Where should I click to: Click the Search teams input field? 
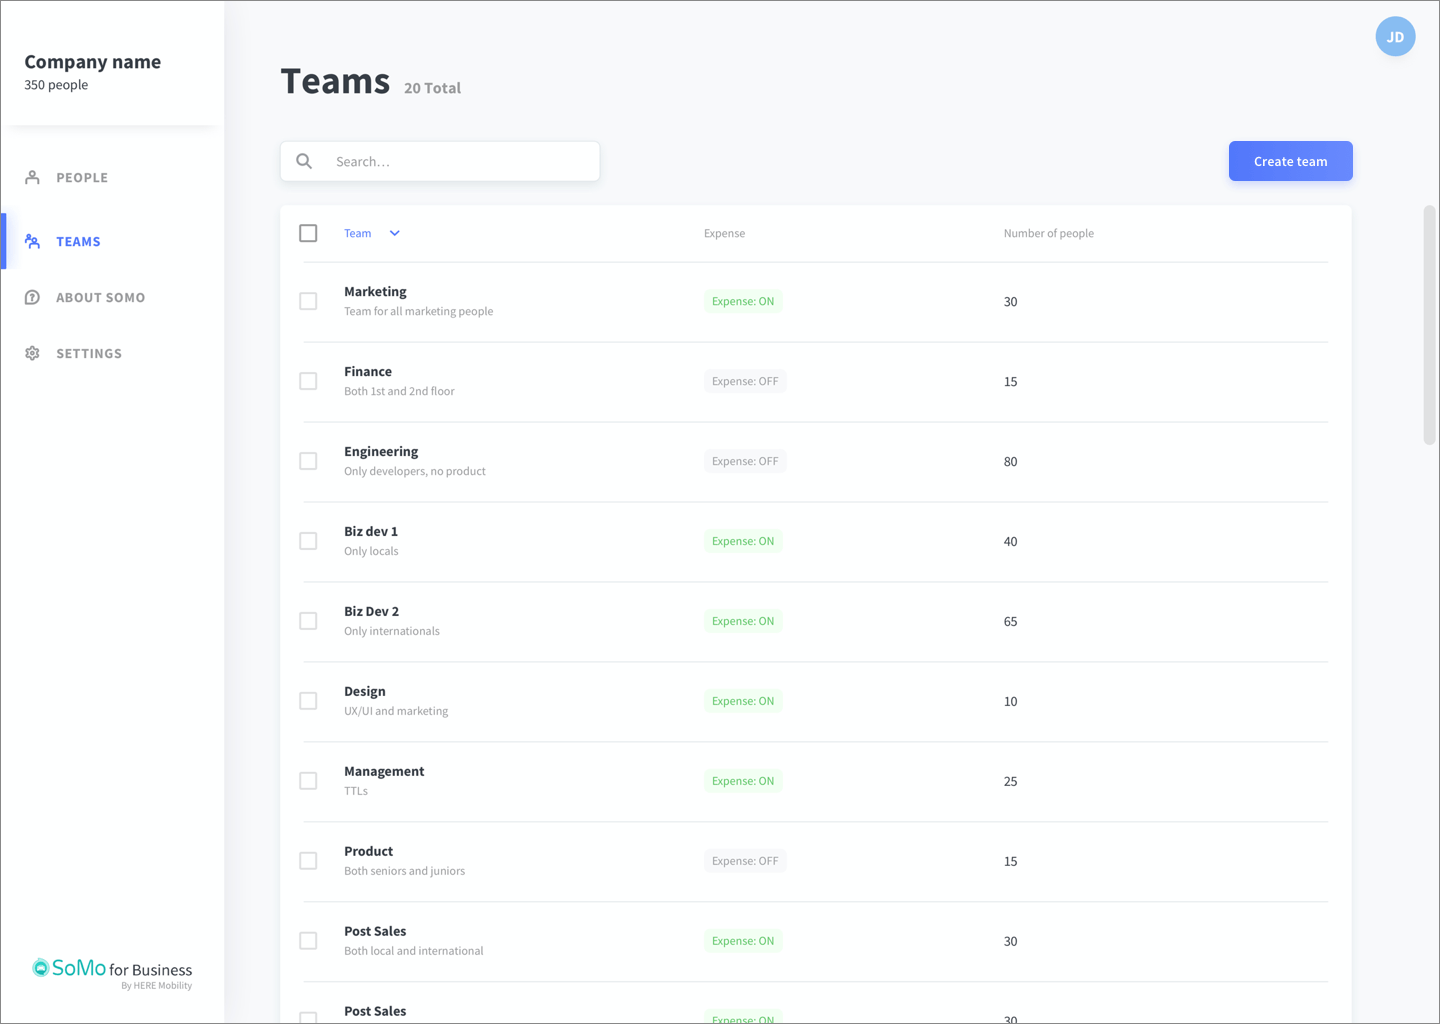[x=440, y=161]
